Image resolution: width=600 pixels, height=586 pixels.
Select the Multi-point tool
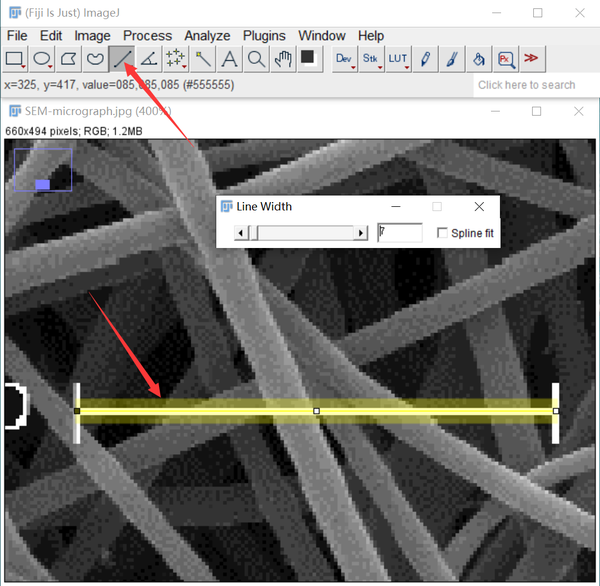tap(176, 59)
